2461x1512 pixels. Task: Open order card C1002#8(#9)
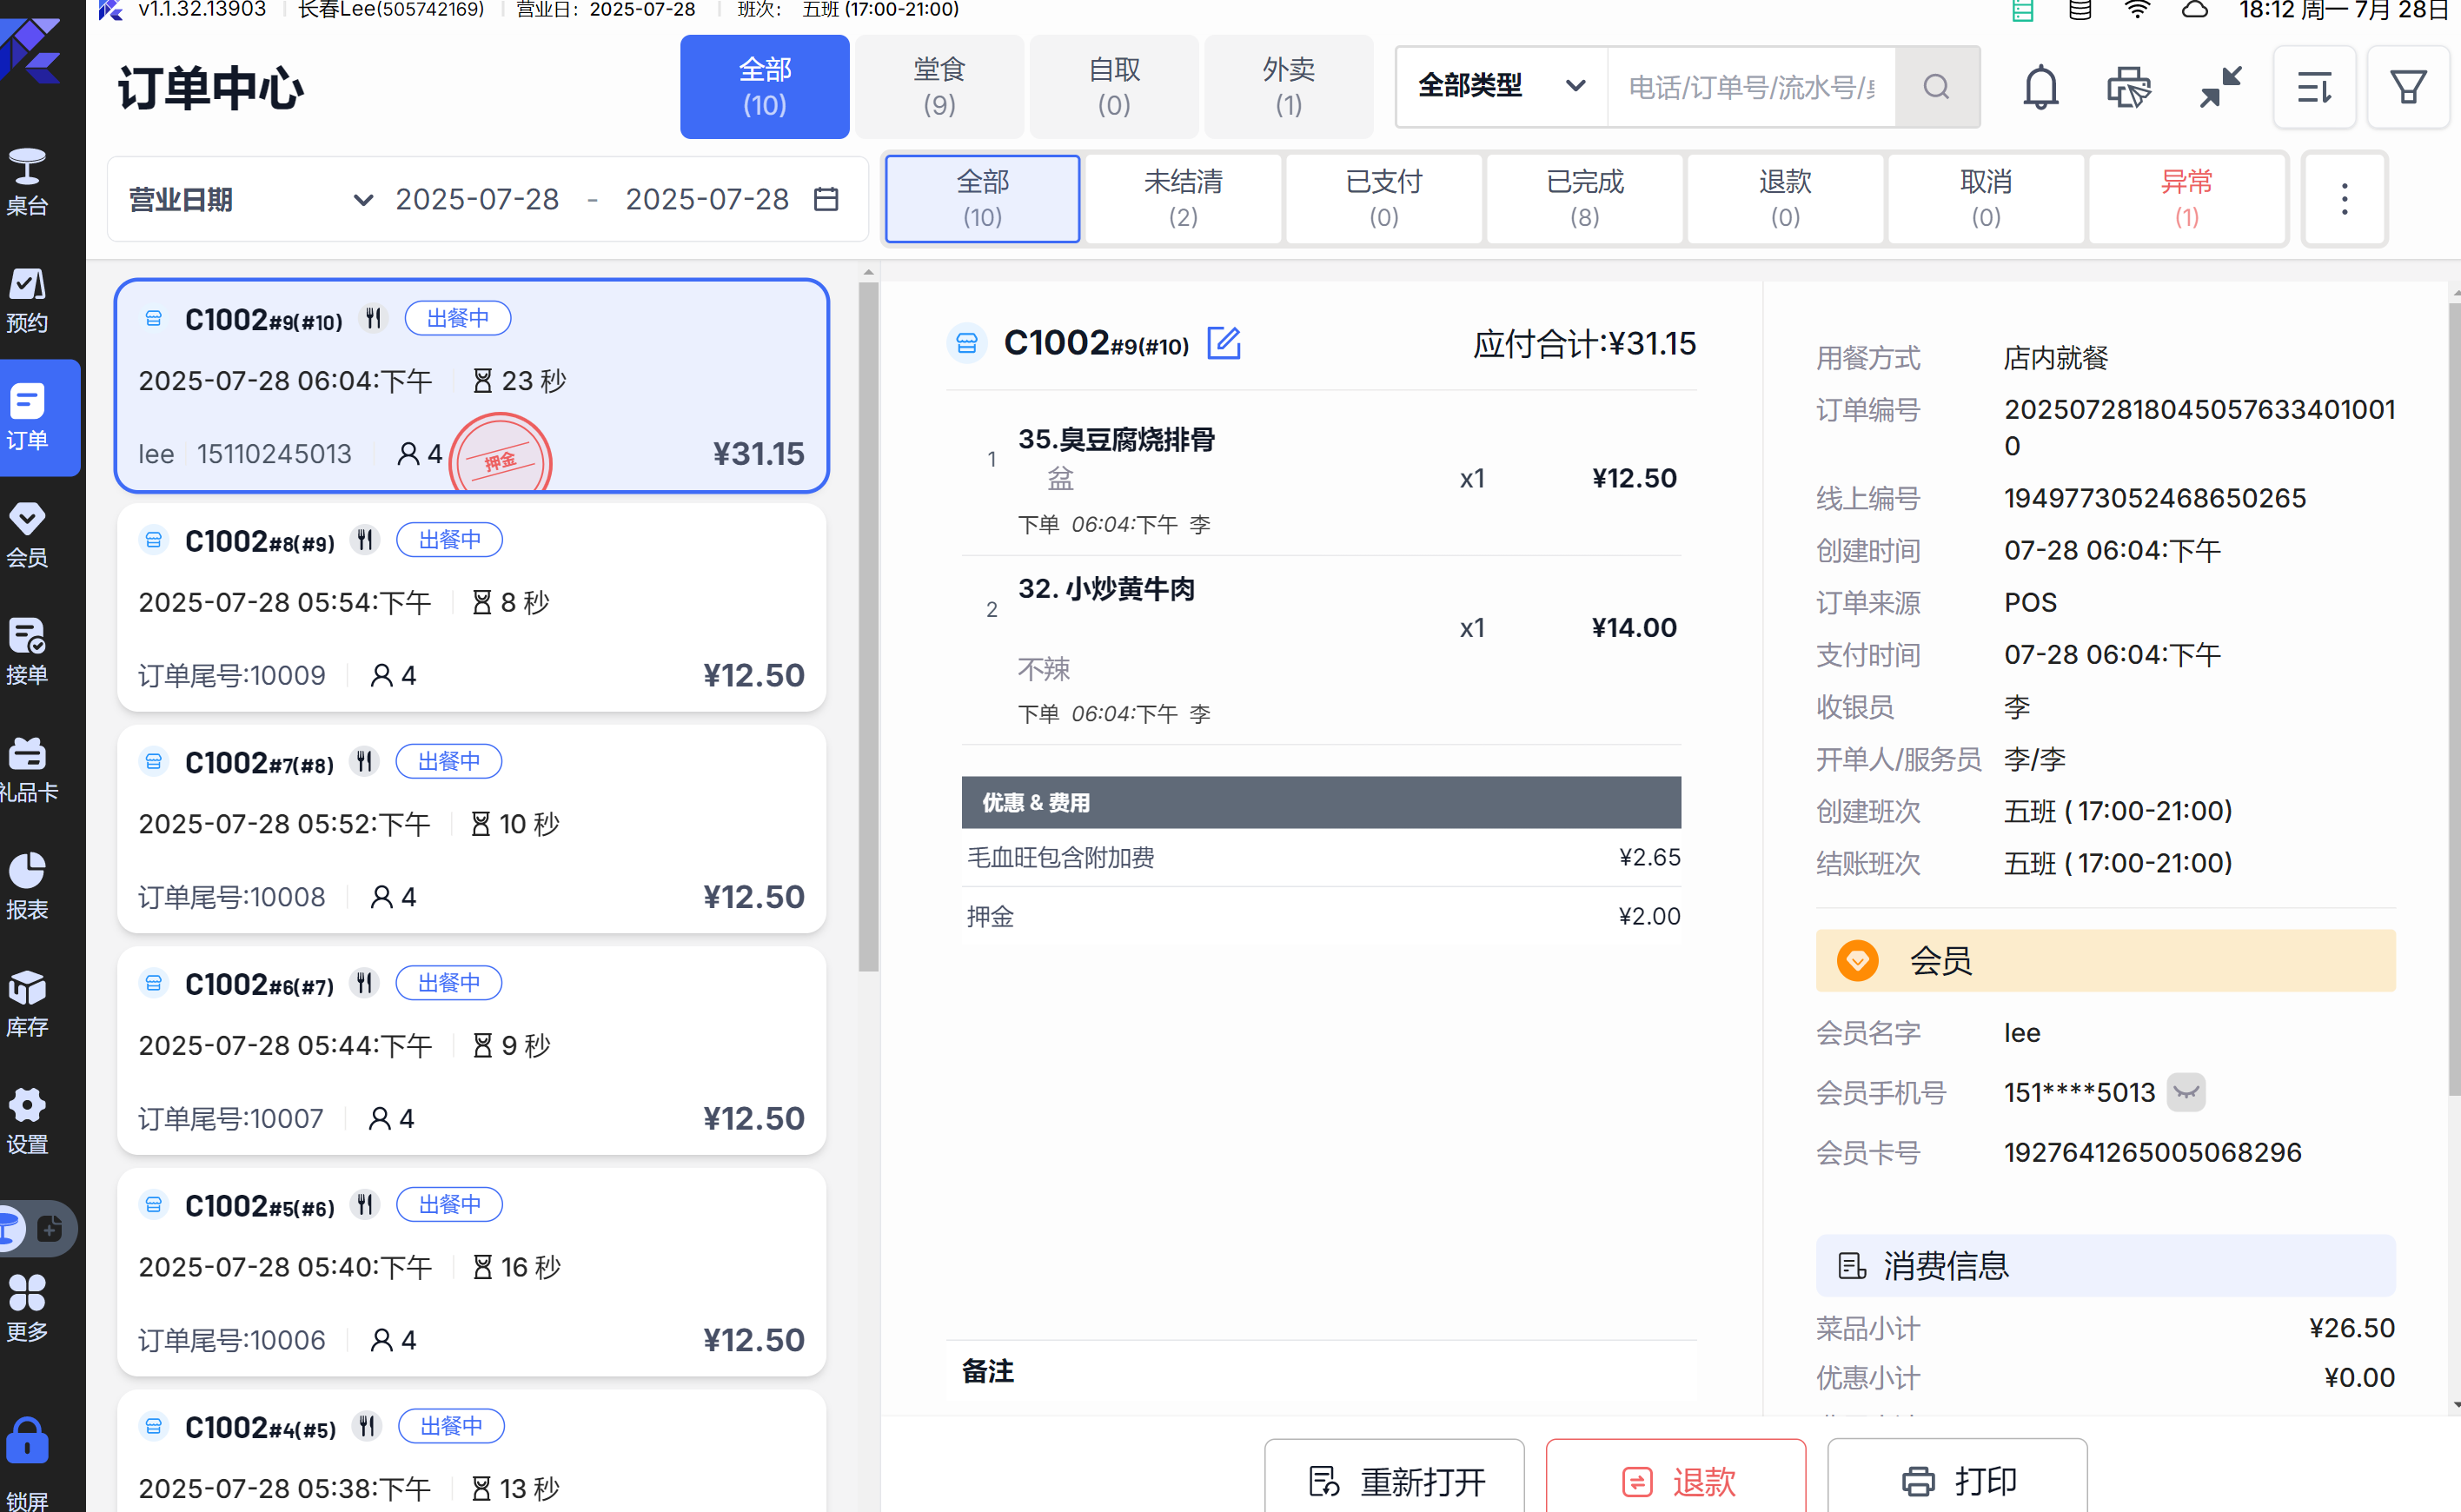tap(472, 607)
